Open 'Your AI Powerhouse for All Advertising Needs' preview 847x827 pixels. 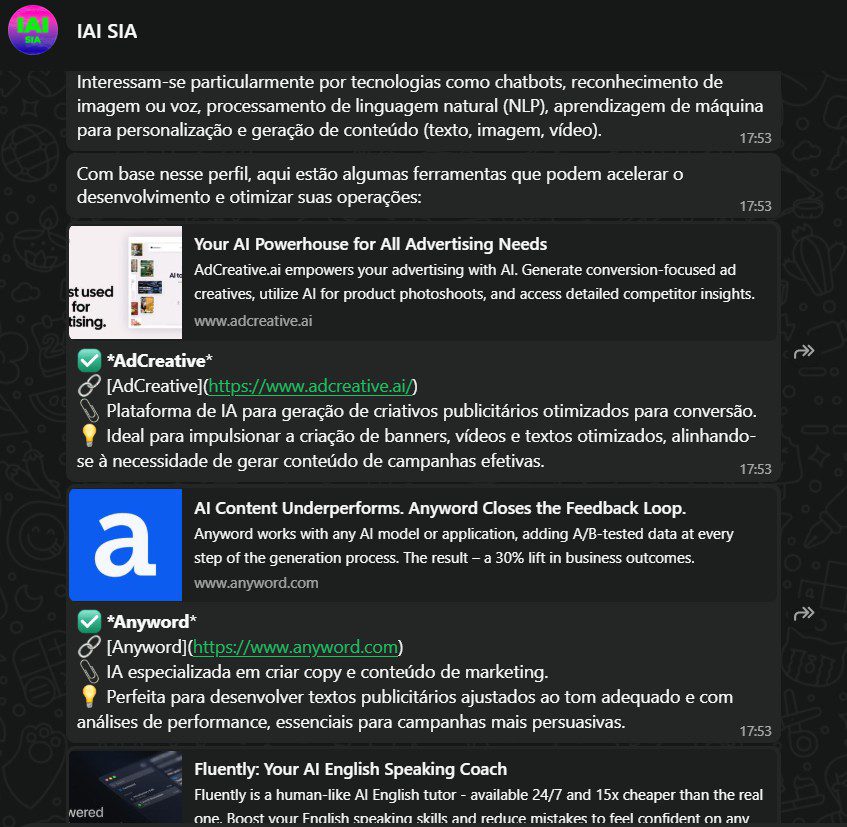coord(371,244)
